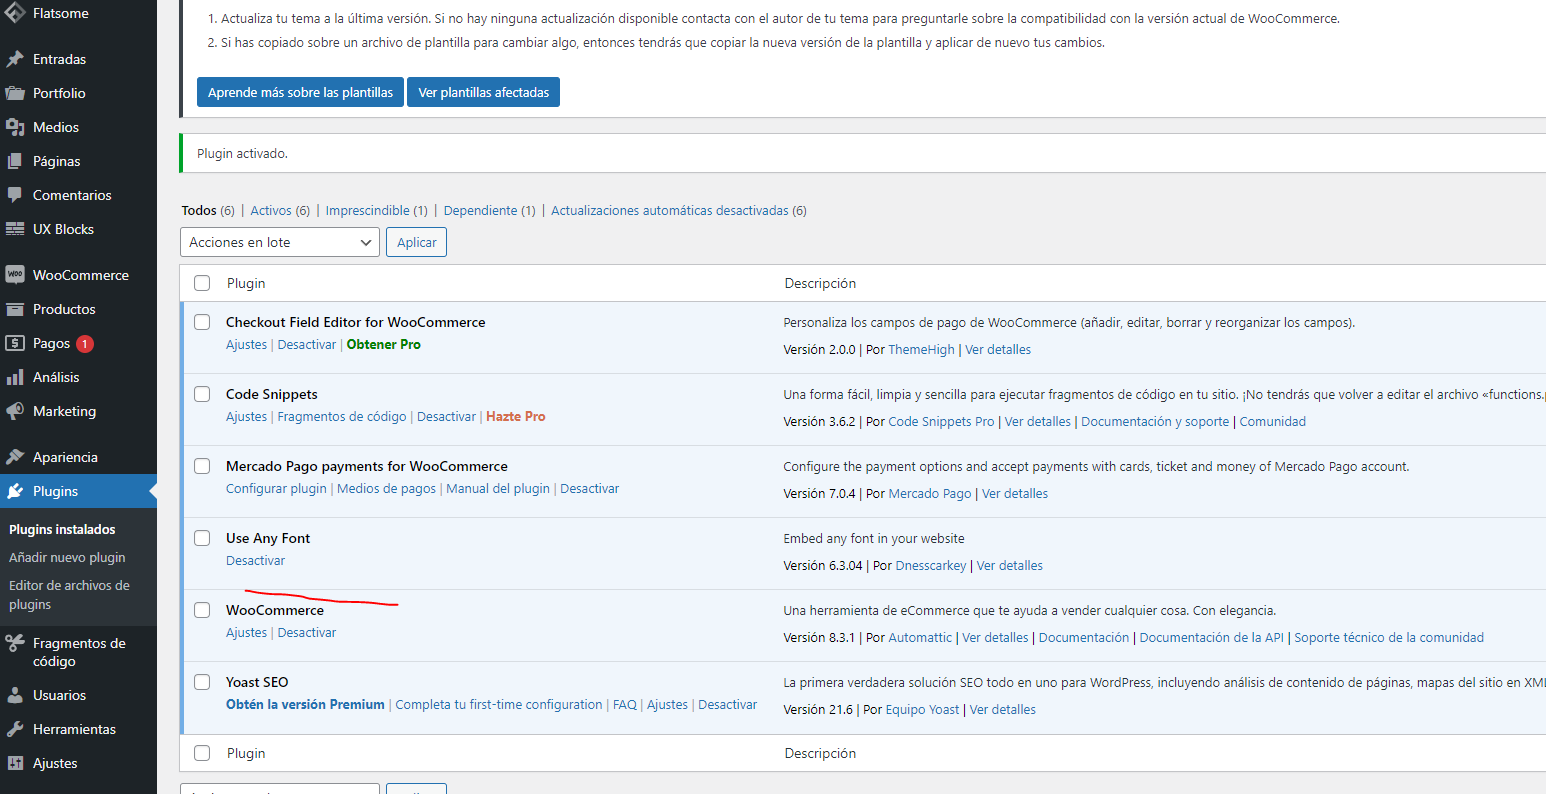The image size is (1546, 794).
Task: Filter plugins by Dependiente
Action: 480,210
